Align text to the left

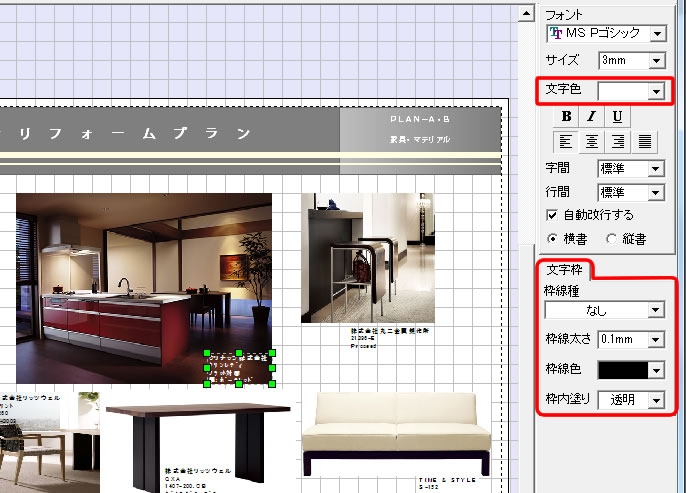[x=566, y=142]
